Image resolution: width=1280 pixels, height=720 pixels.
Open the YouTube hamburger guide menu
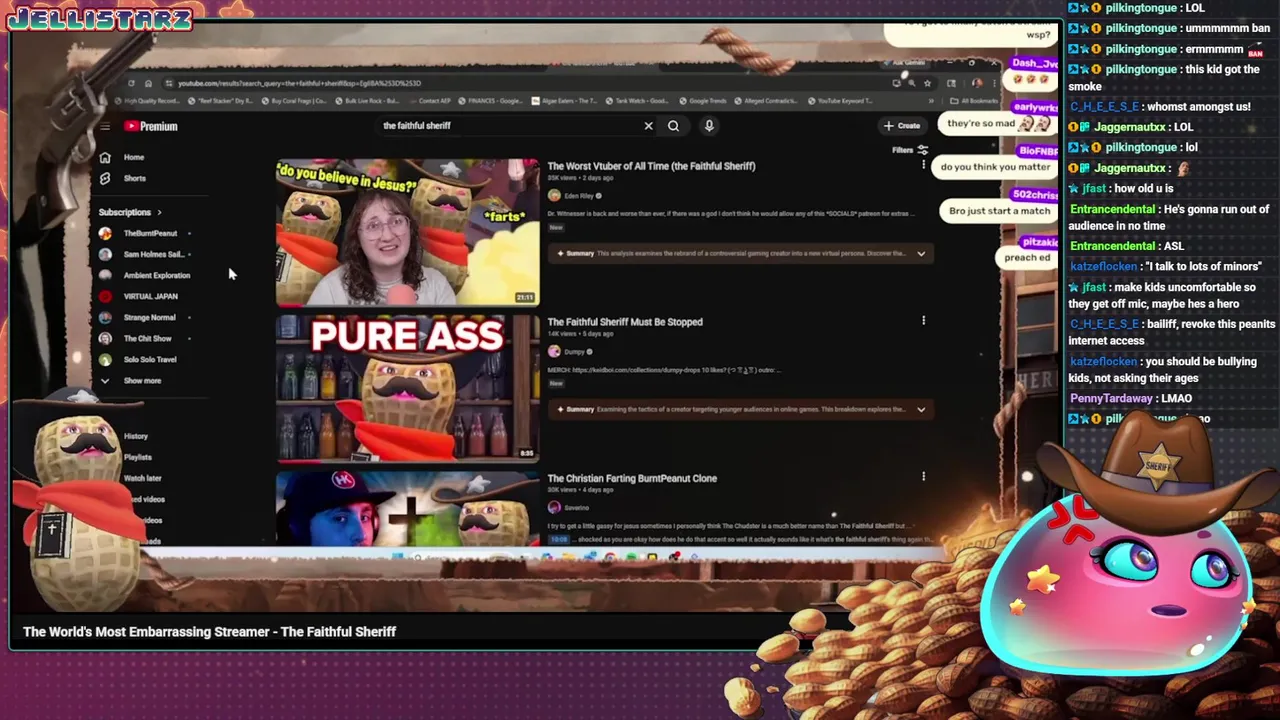click(105, 127)
